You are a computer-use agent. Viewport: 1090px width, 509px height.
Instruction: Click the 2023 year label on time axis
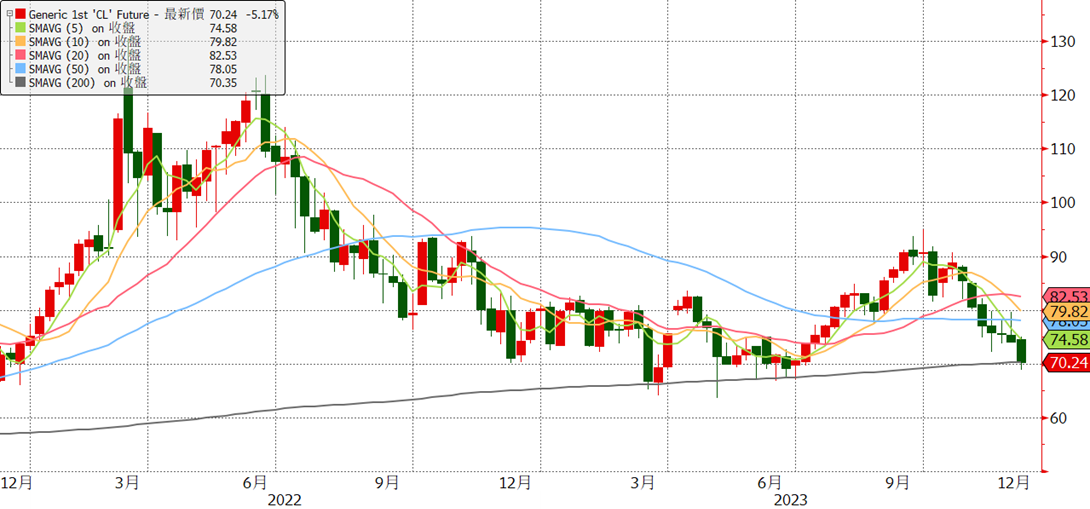coord(791,499)
